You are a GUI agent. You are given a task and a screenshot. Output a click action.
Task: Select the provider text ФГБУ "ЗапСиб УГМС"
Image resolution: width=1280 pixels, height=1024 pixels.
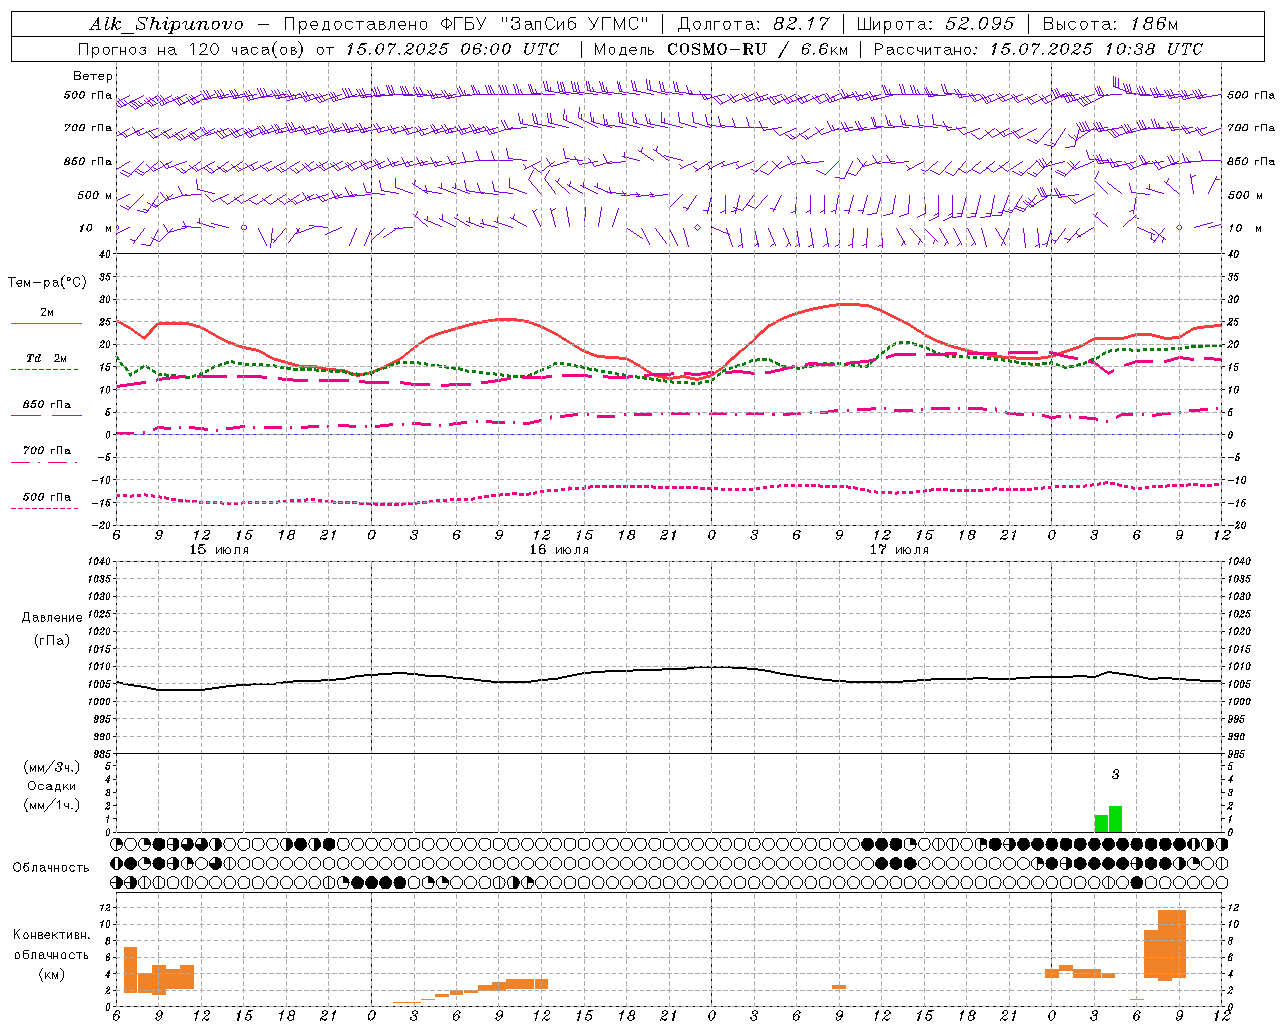point(544,24)
